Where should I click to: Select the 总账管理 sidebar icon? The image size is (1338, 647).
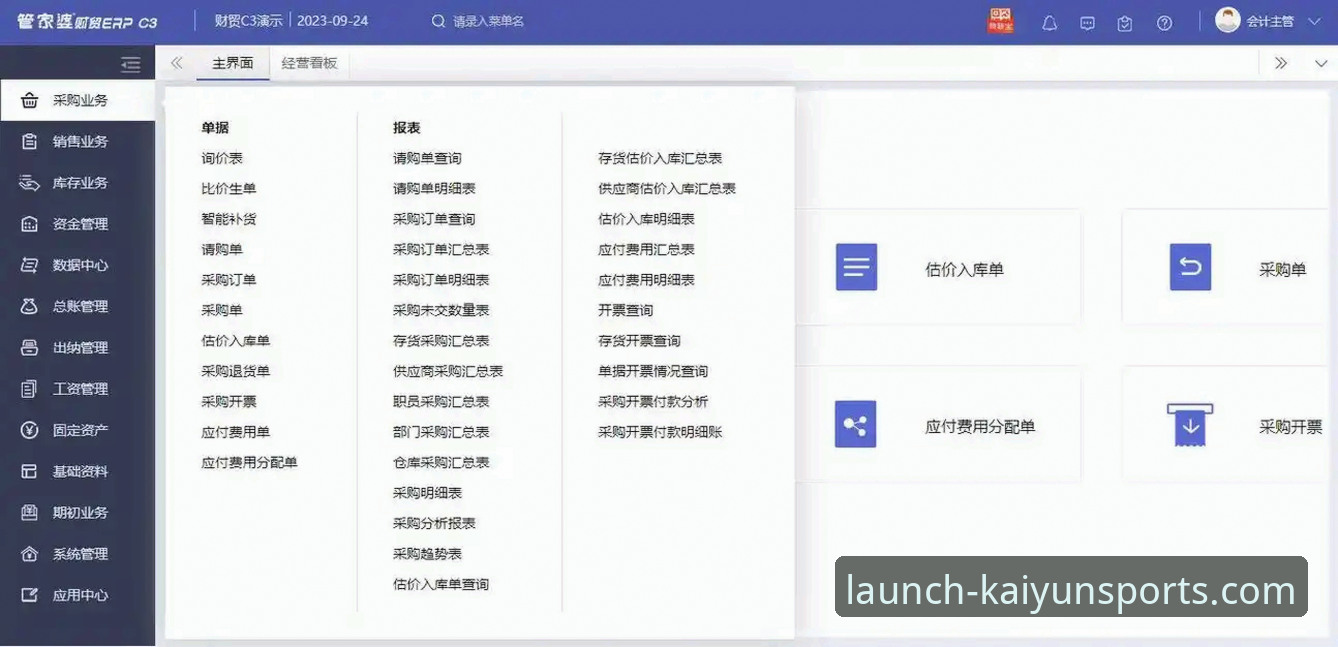coord(27,306)
